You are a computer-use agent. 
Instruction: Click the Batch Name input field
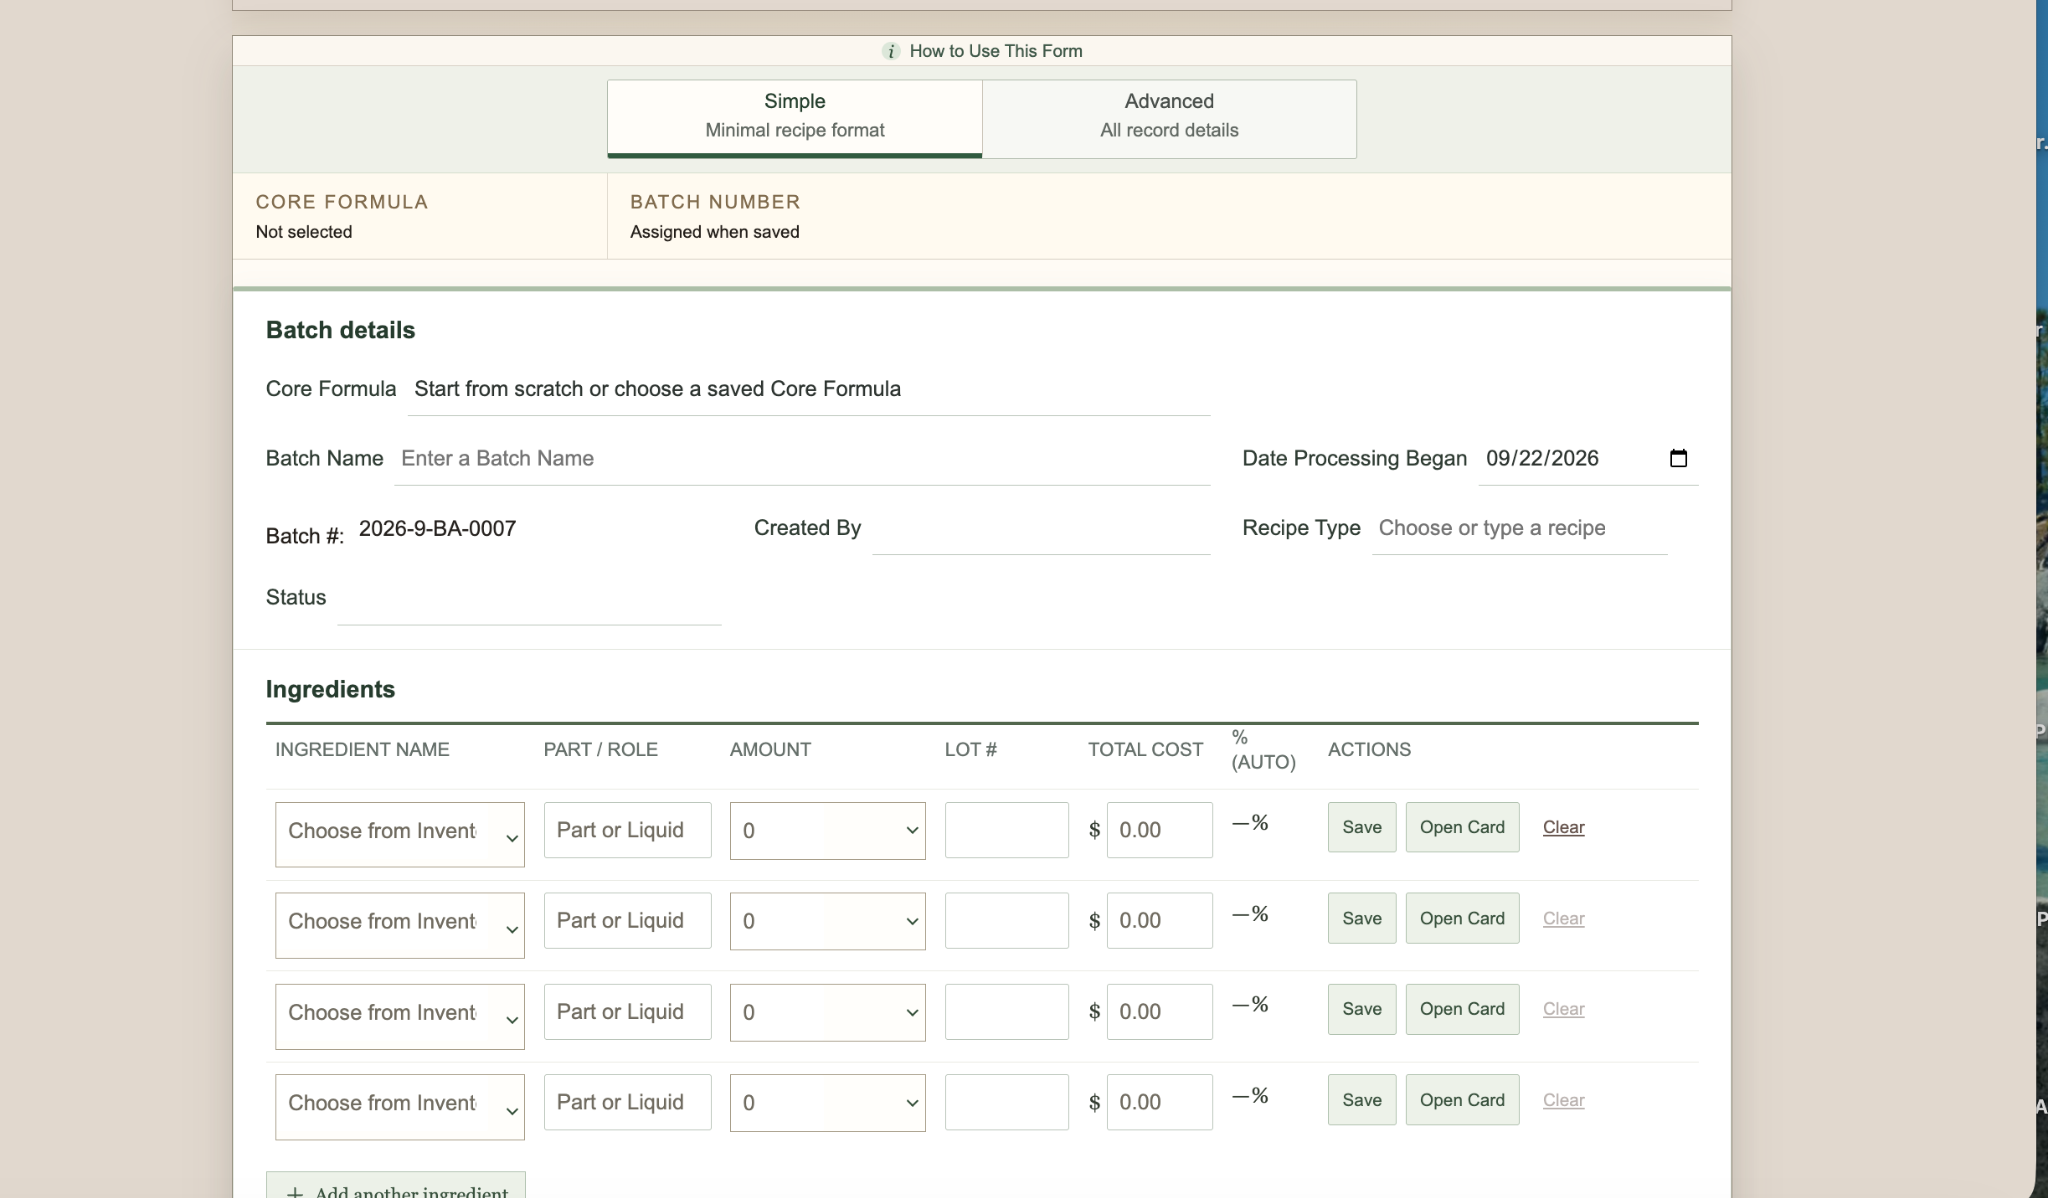(x=802, y=459)
